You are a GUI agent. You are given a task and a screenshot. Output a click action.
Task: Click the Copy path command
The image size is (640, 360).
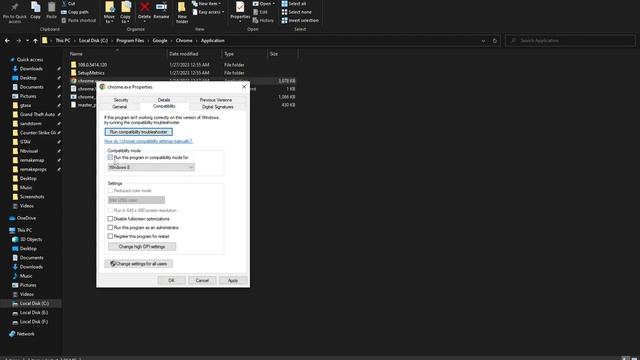click(75, 12)
